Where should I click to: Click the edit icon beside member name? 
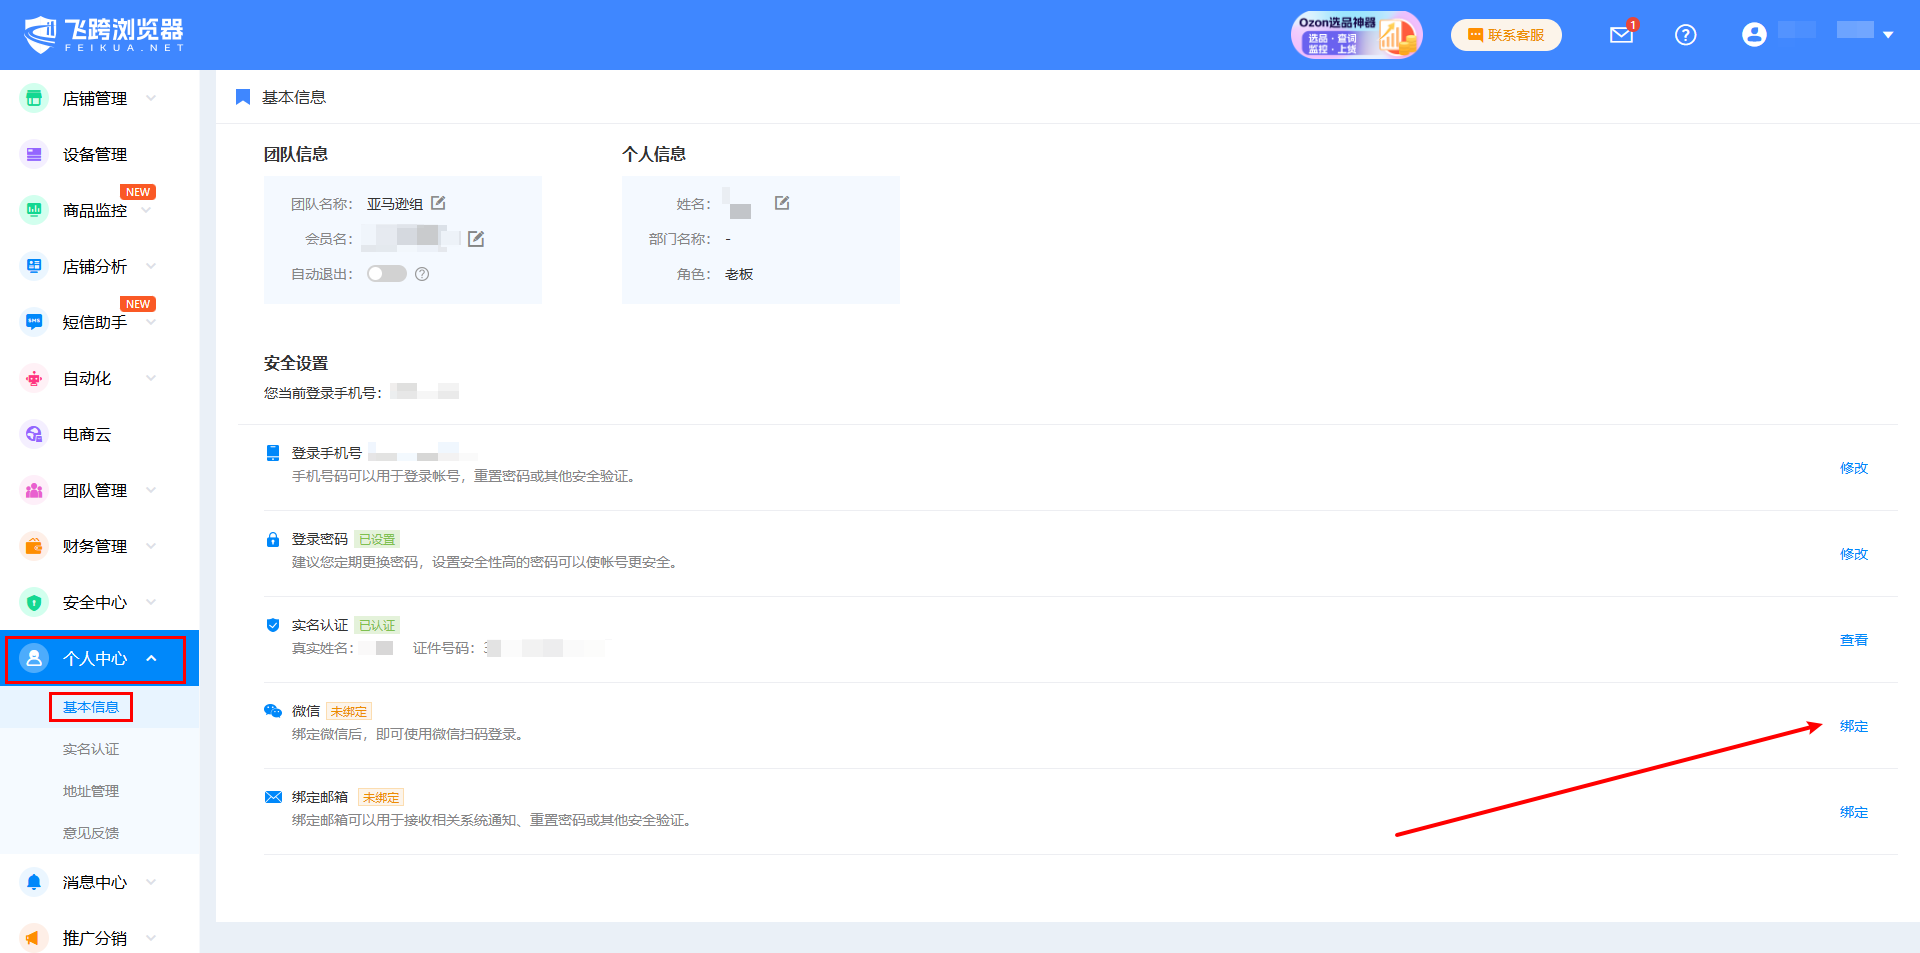[x=476, y=239]
